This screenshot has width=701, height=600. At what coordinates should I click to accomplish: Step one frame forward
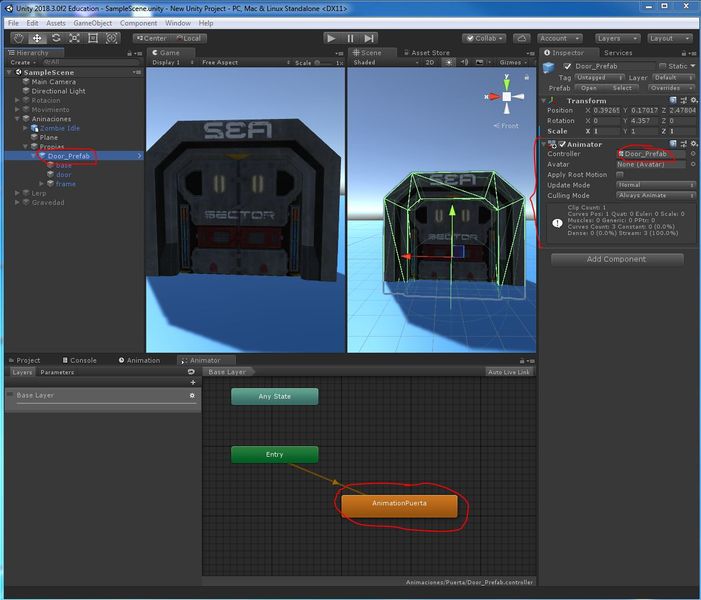[369, 38]
